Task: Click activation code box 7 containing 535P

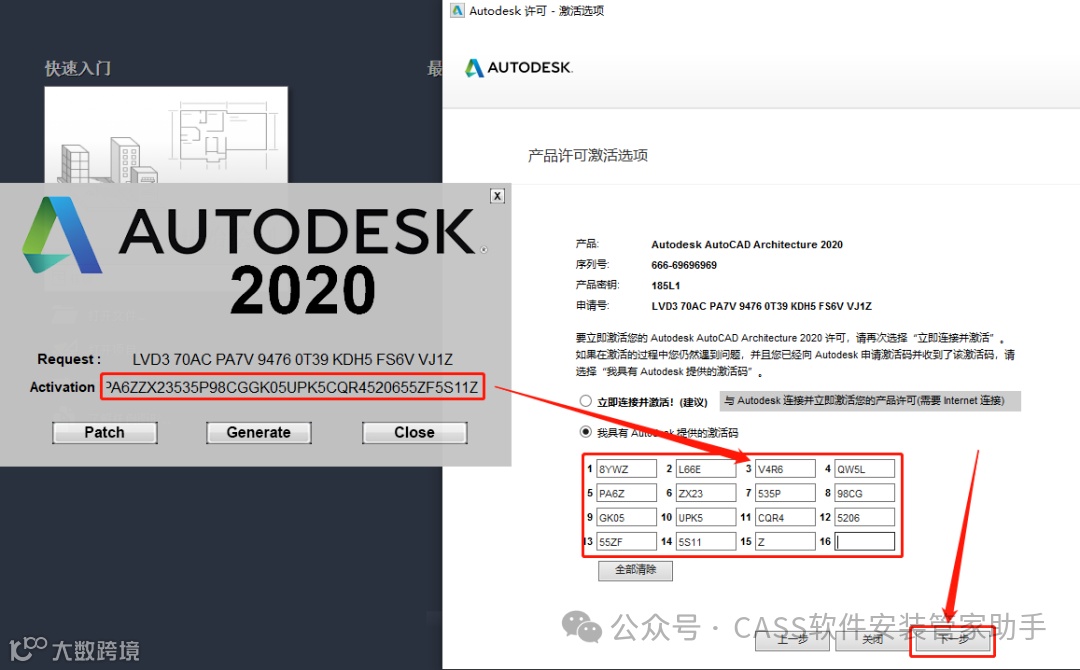Action: 785,493
